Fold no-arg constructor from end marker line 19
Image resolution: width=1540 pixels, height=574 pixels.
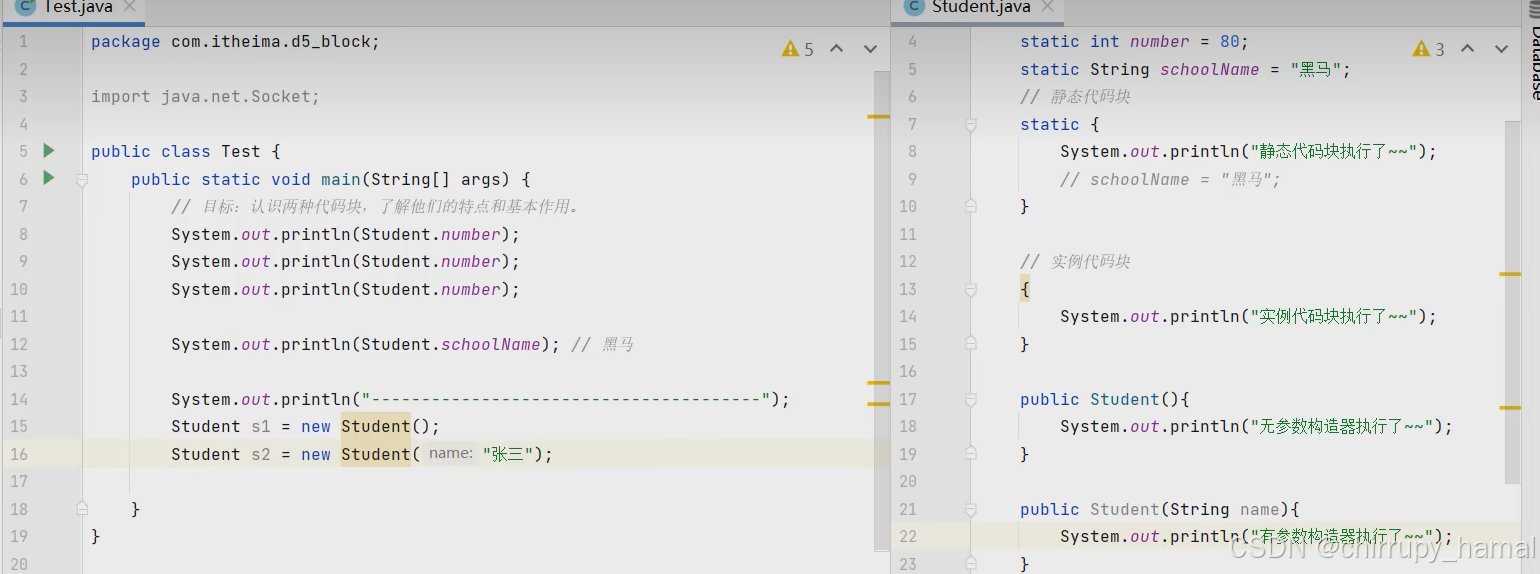point(970,454)
